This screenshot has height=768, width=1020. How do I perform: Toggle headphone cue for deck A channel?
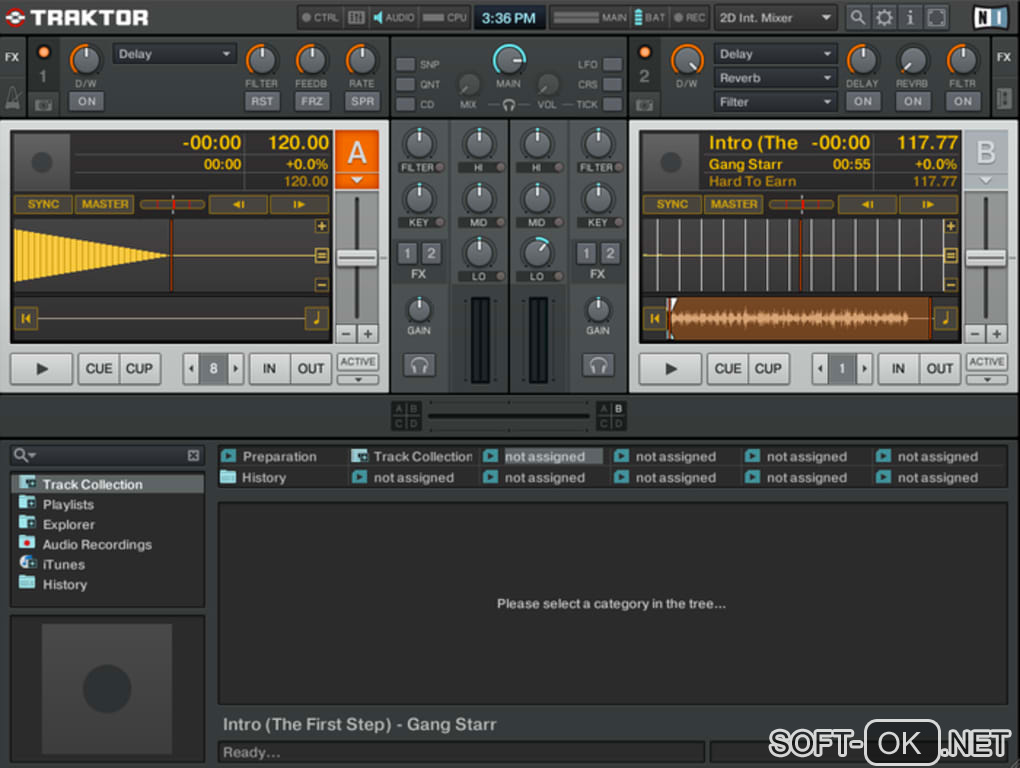click(x=419, y=365)
